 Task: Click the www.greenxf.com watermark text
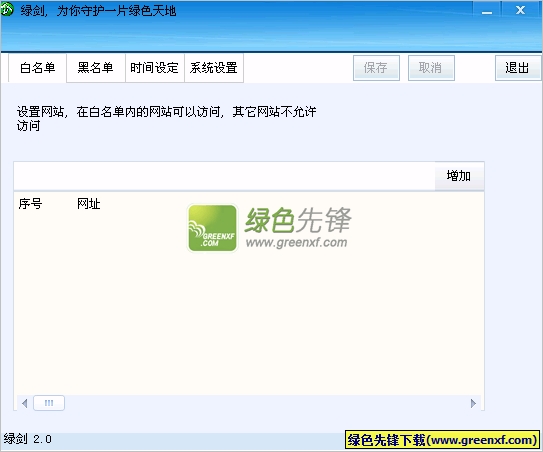pyautogui.click(x=296, y=242)
